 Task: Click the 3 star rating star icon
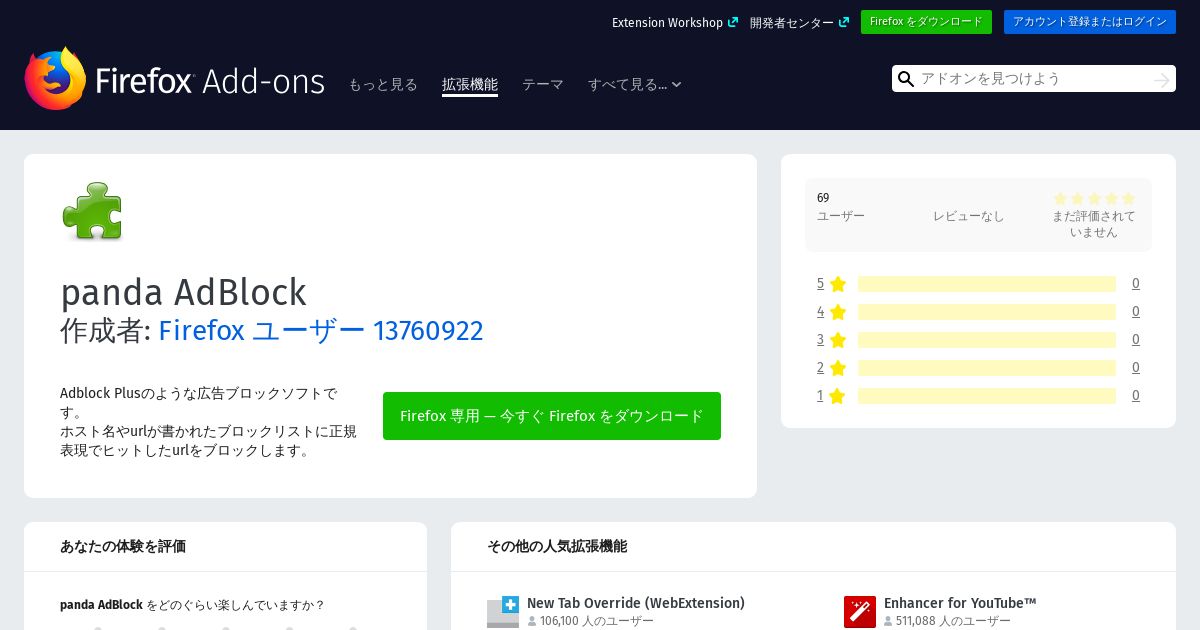838,340
